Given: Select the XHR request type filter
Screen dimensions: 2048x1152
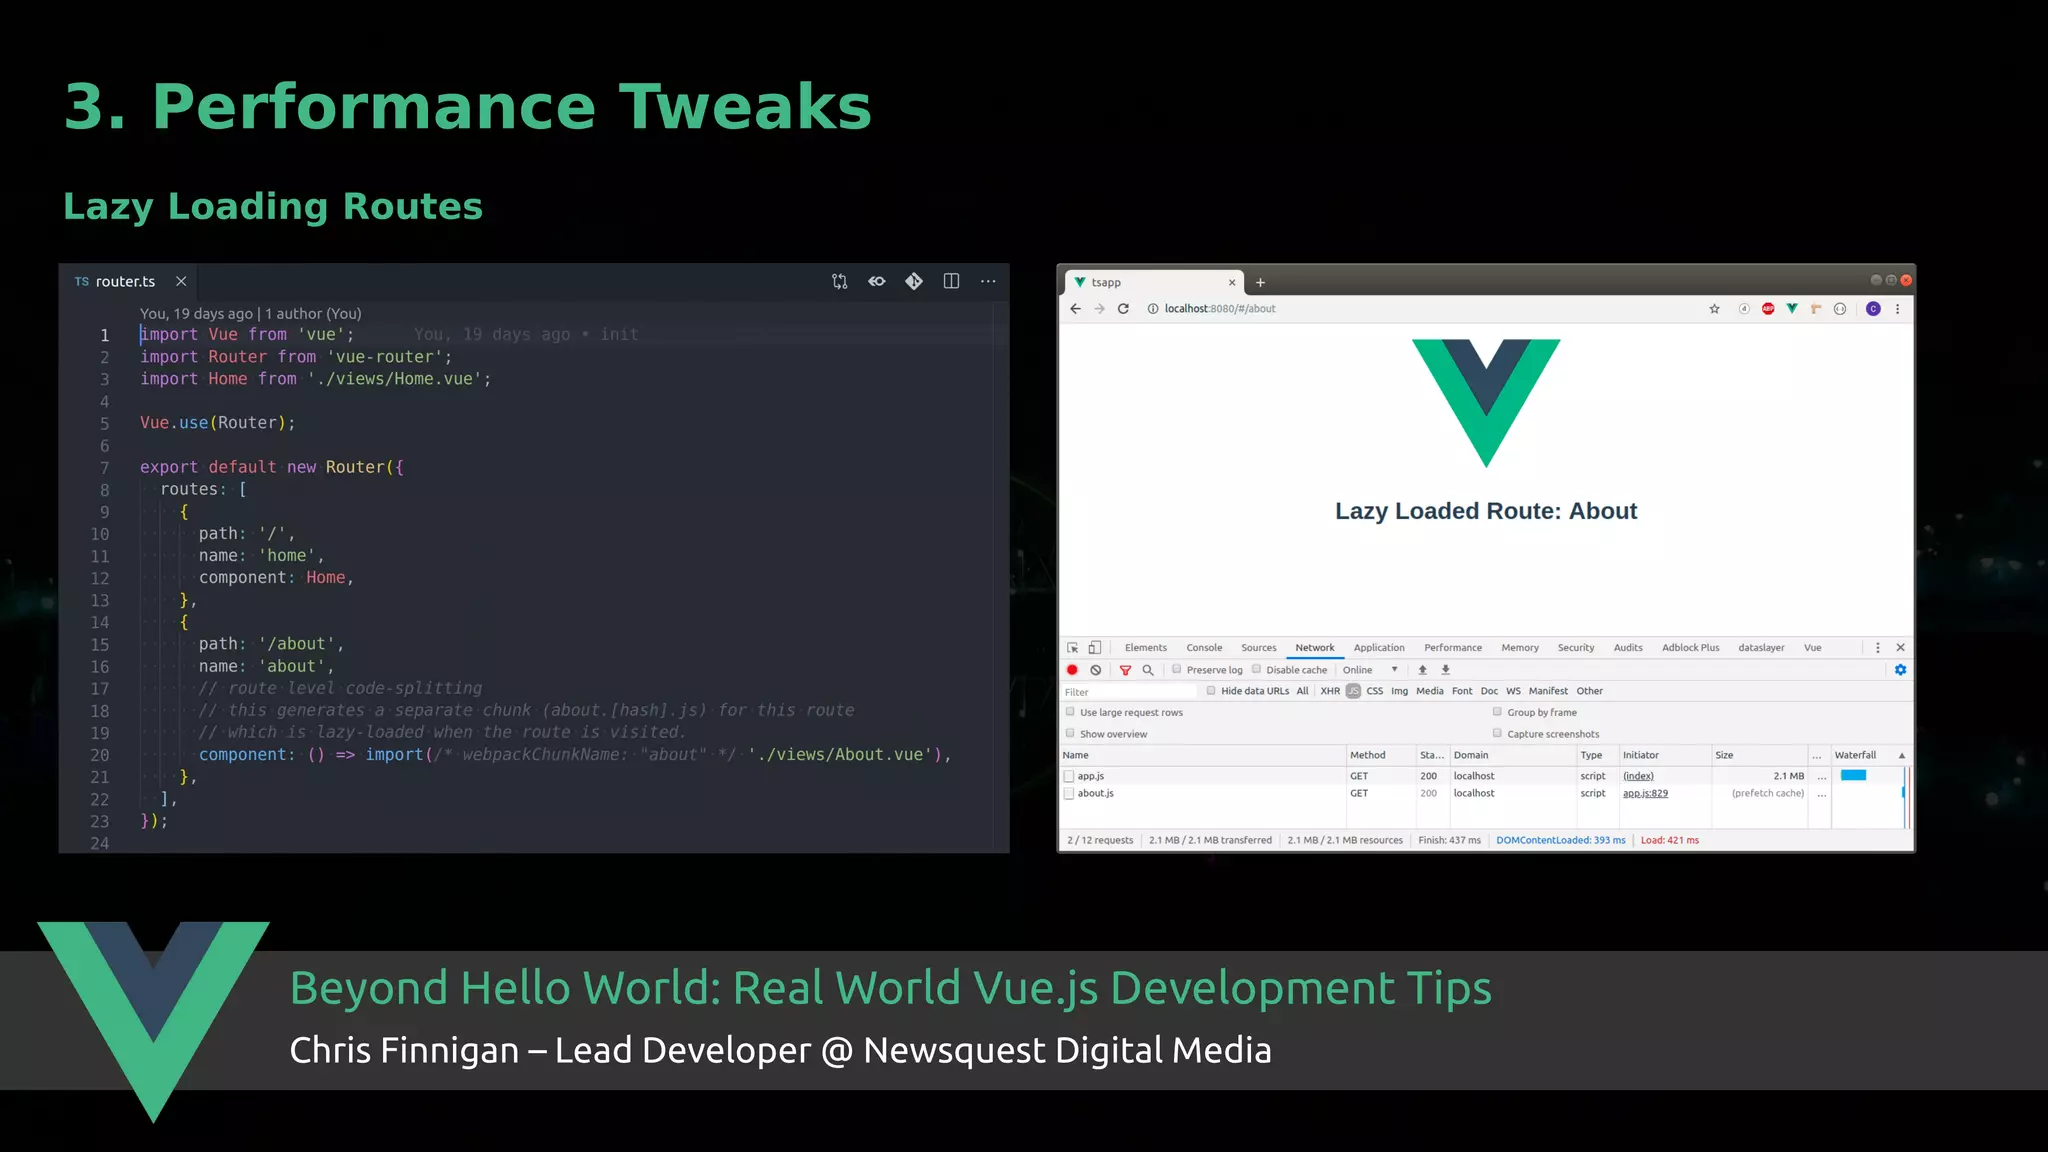Looking at the screenshot, I should pos(1330,691).
